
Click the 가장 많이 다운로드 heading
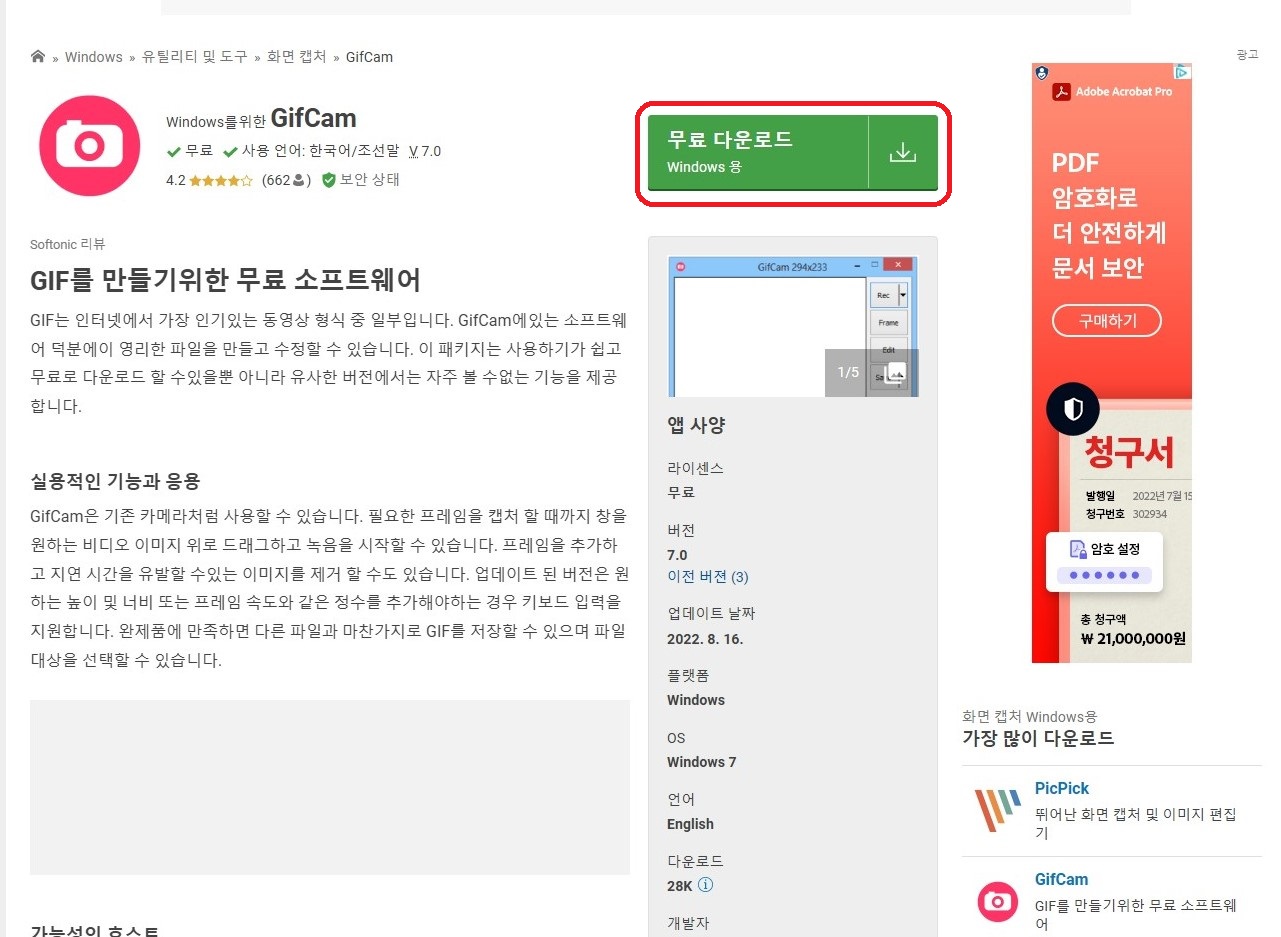[1038, 739]
